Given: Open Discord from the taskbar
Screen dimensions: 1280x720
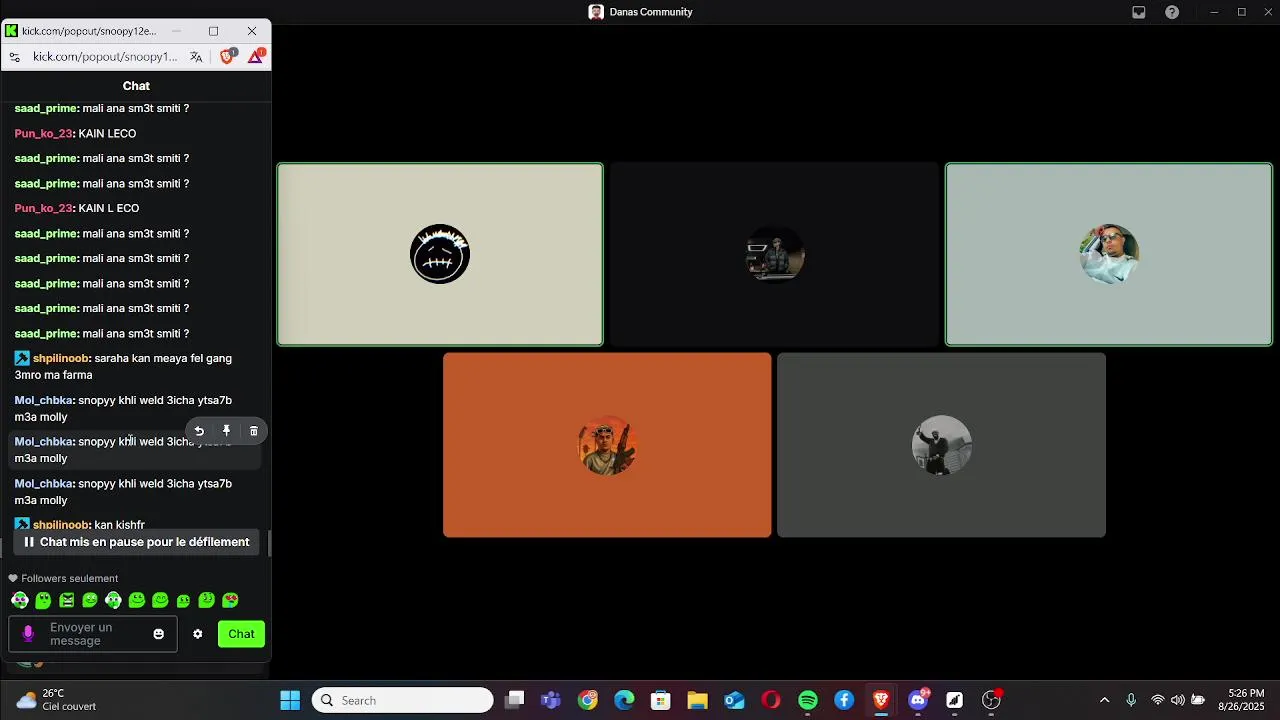Looking at the screenshot, I should [917, 700].
